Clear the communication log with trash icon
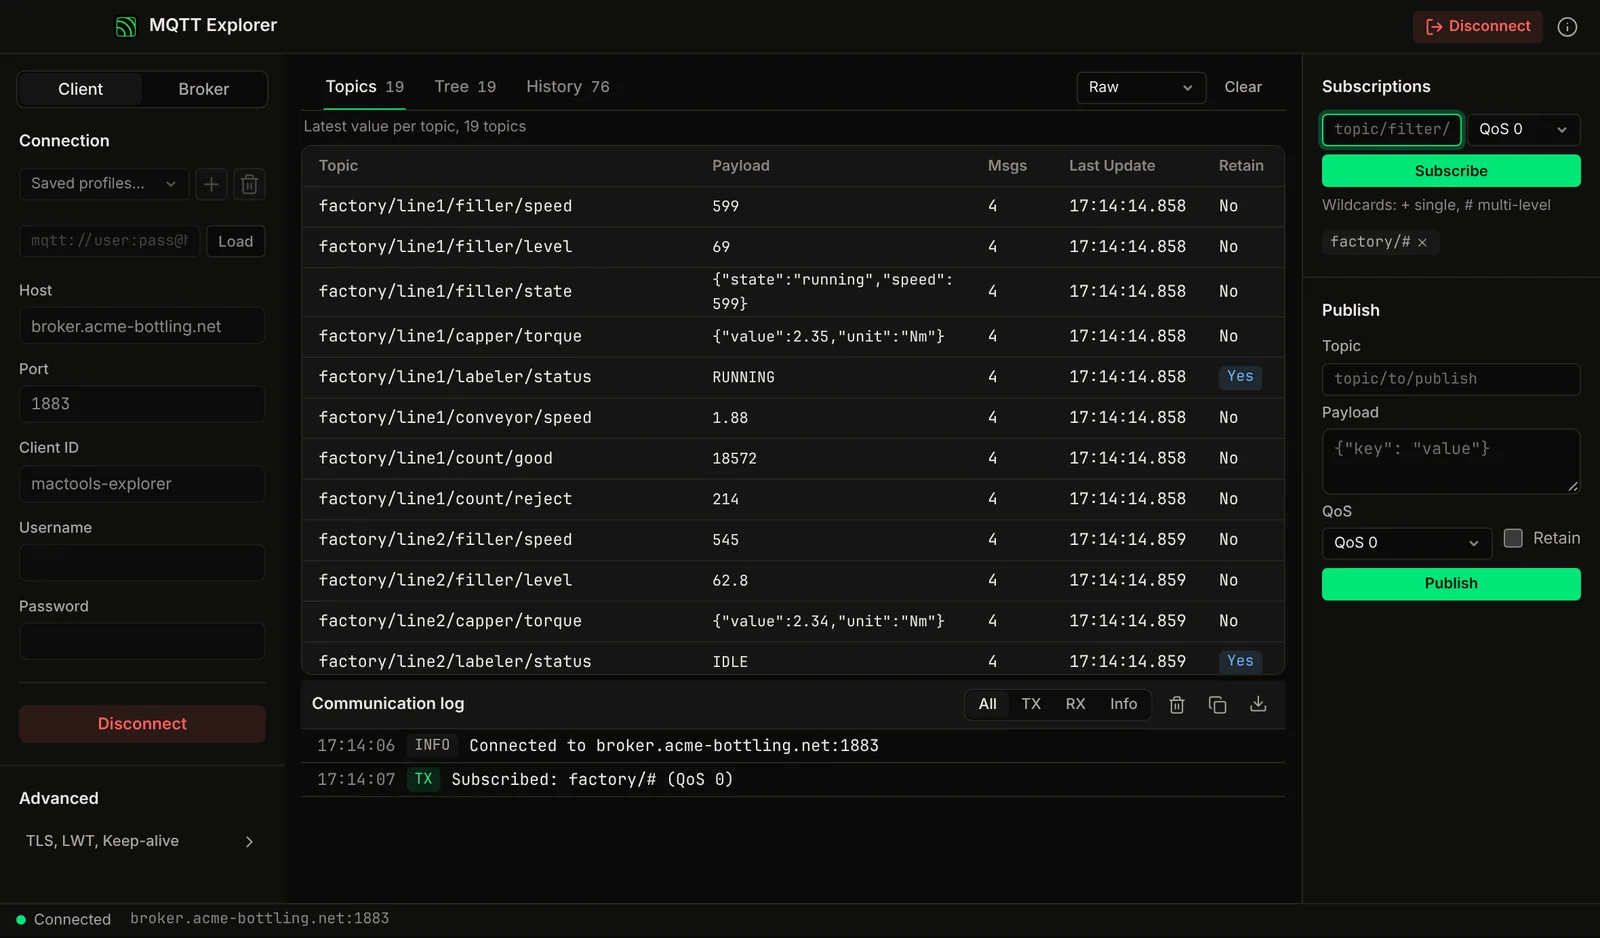Image resolution: width=1600 pixels, height=938 pixels. (x=1177, y=705)
